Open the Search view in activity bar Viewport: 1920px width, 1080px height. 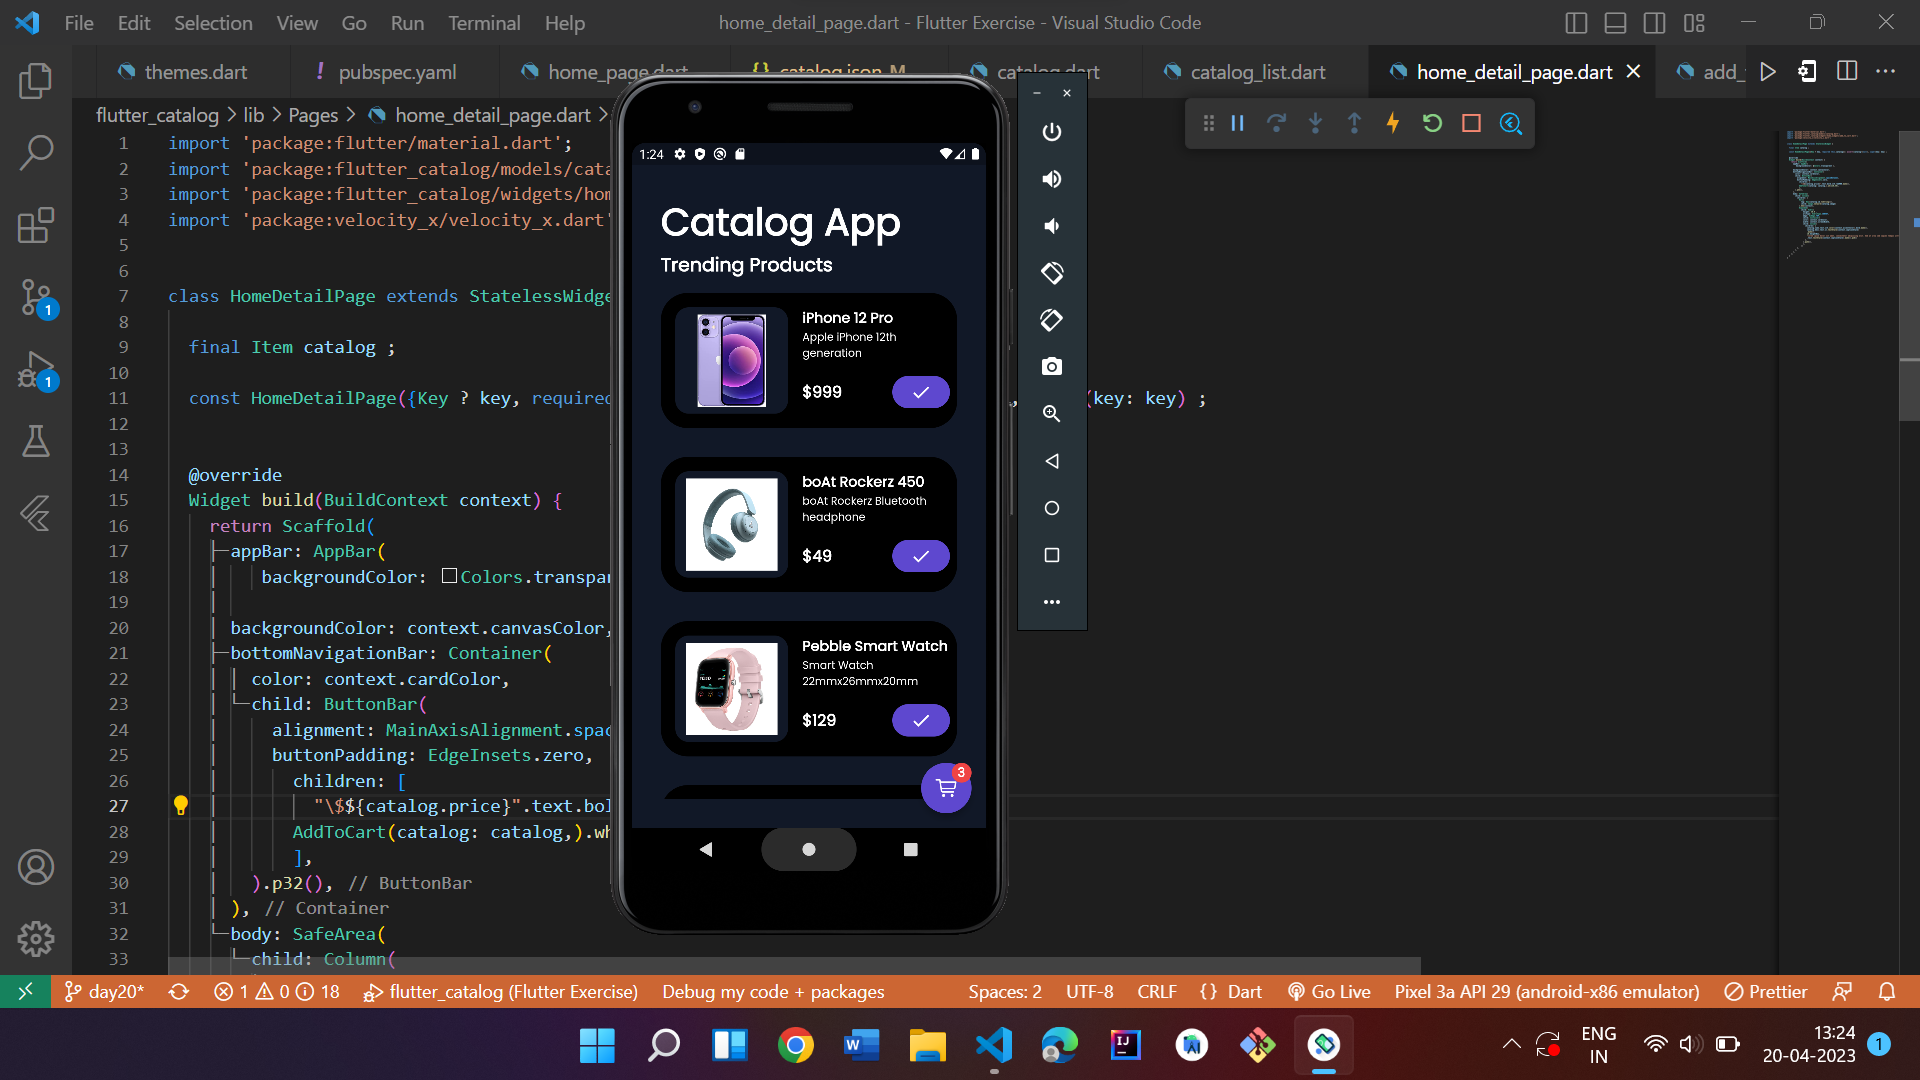pos(36,153)
